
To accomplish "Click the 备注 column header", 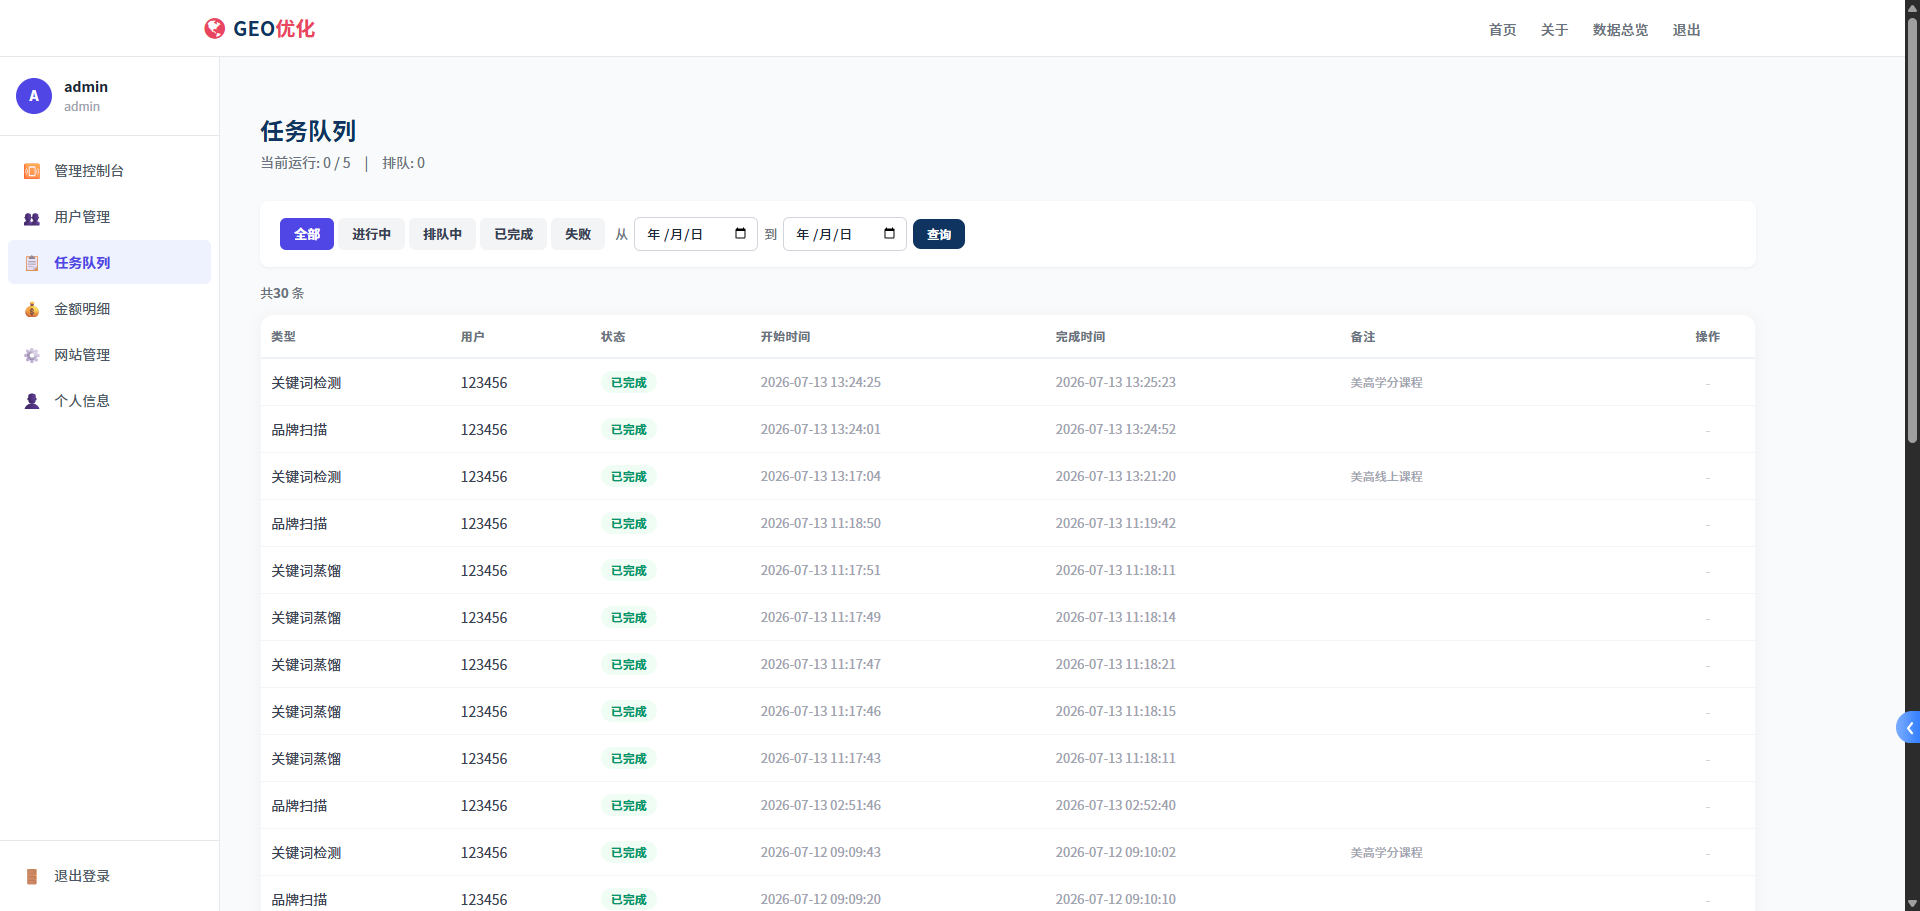I will pyautogui.click(x=1362, y=337).
